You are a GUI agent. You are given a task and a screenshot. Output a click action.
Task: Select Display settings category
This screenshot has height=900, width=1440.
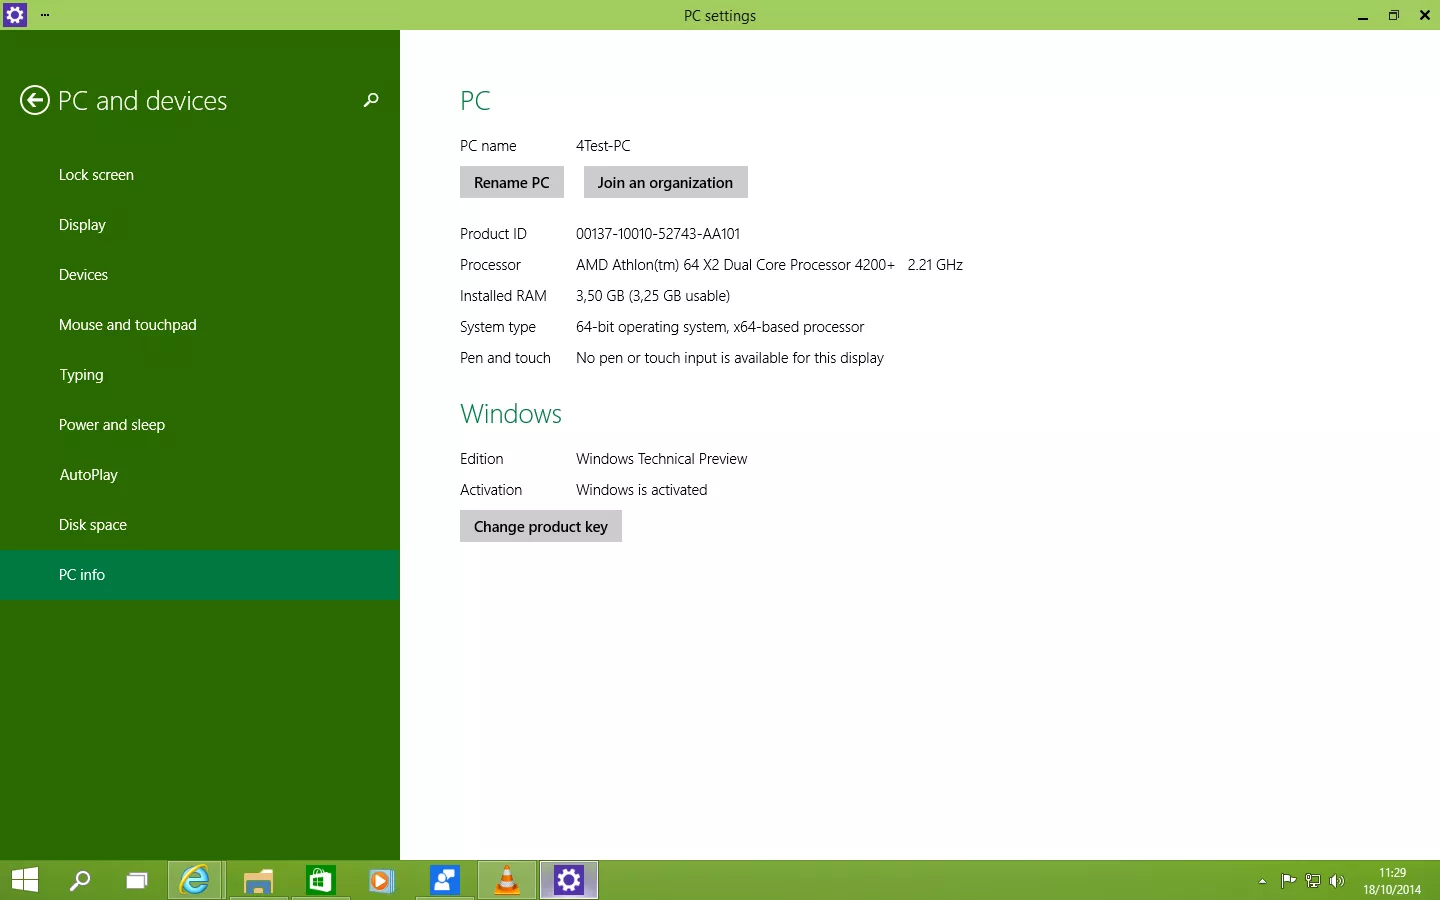[200, 225]
